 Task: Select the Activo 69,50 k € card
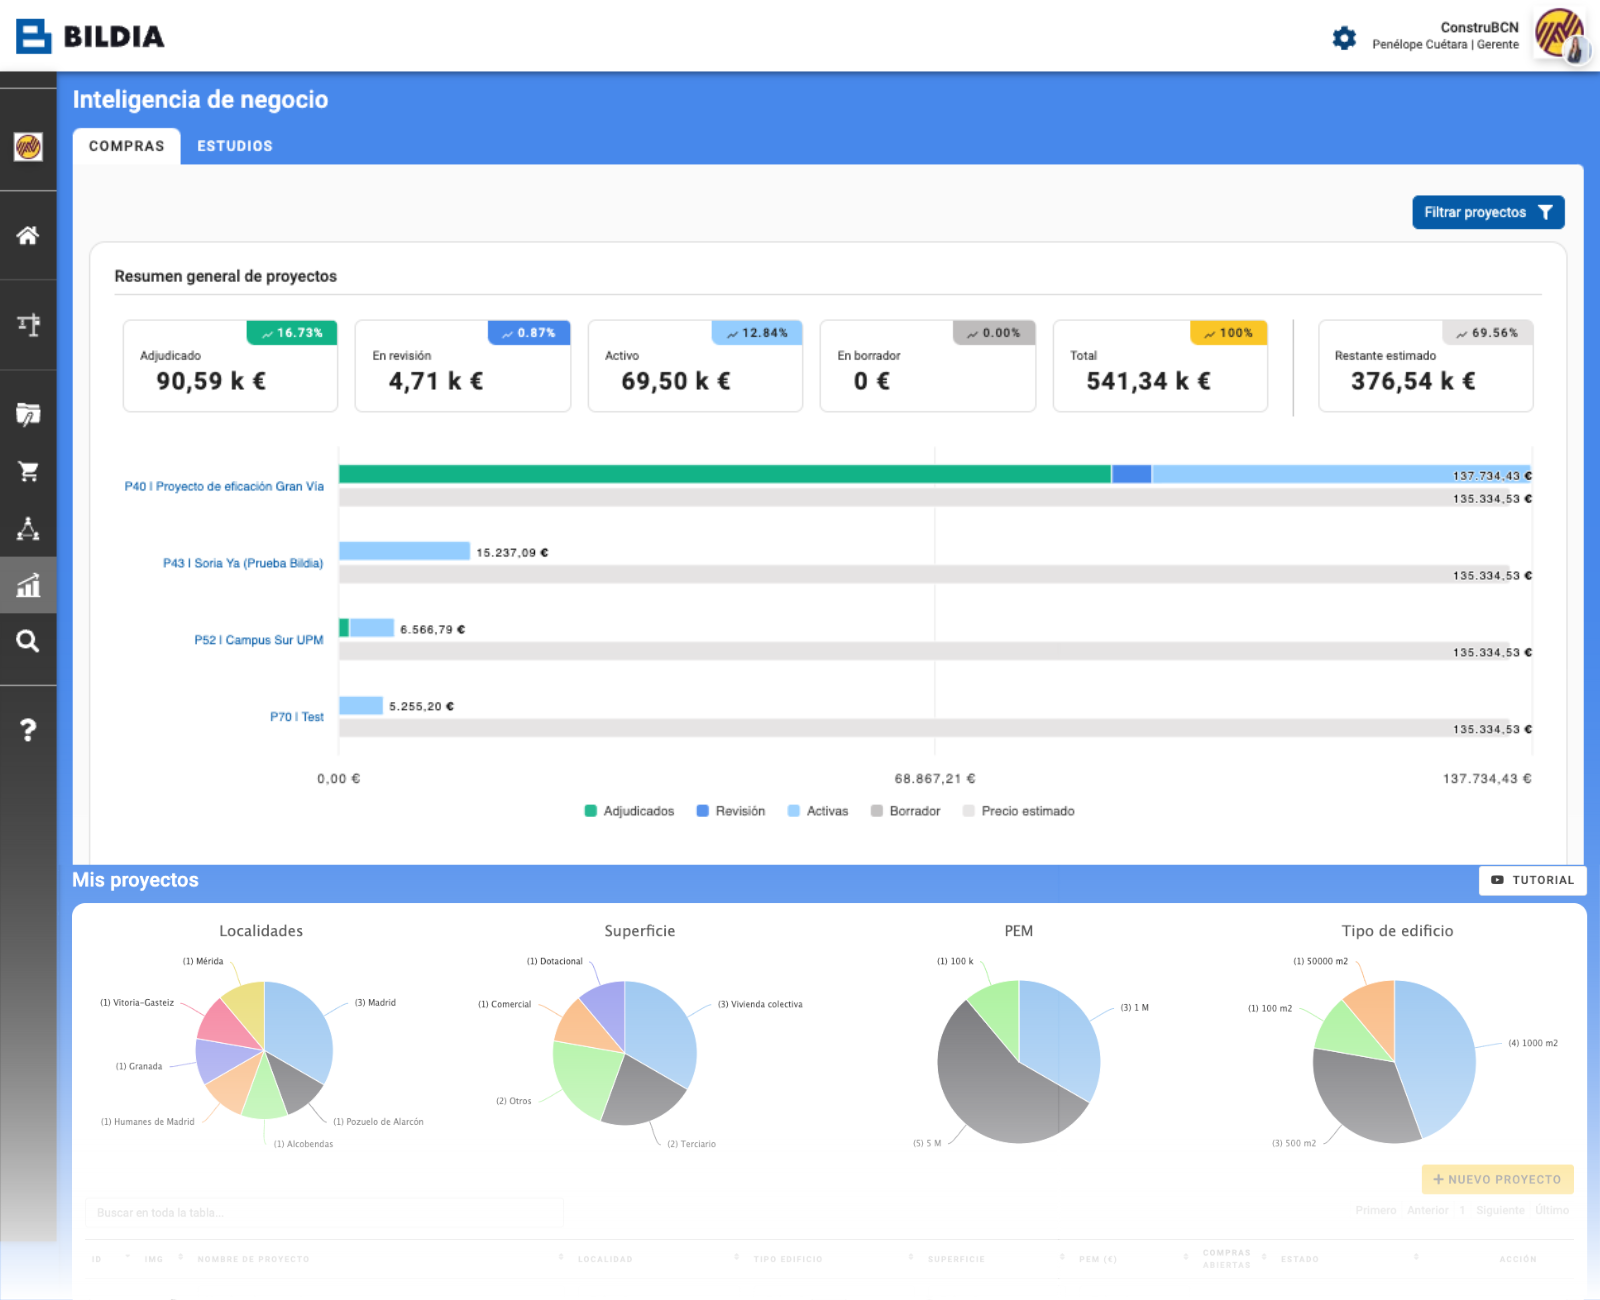pos(695,366)
